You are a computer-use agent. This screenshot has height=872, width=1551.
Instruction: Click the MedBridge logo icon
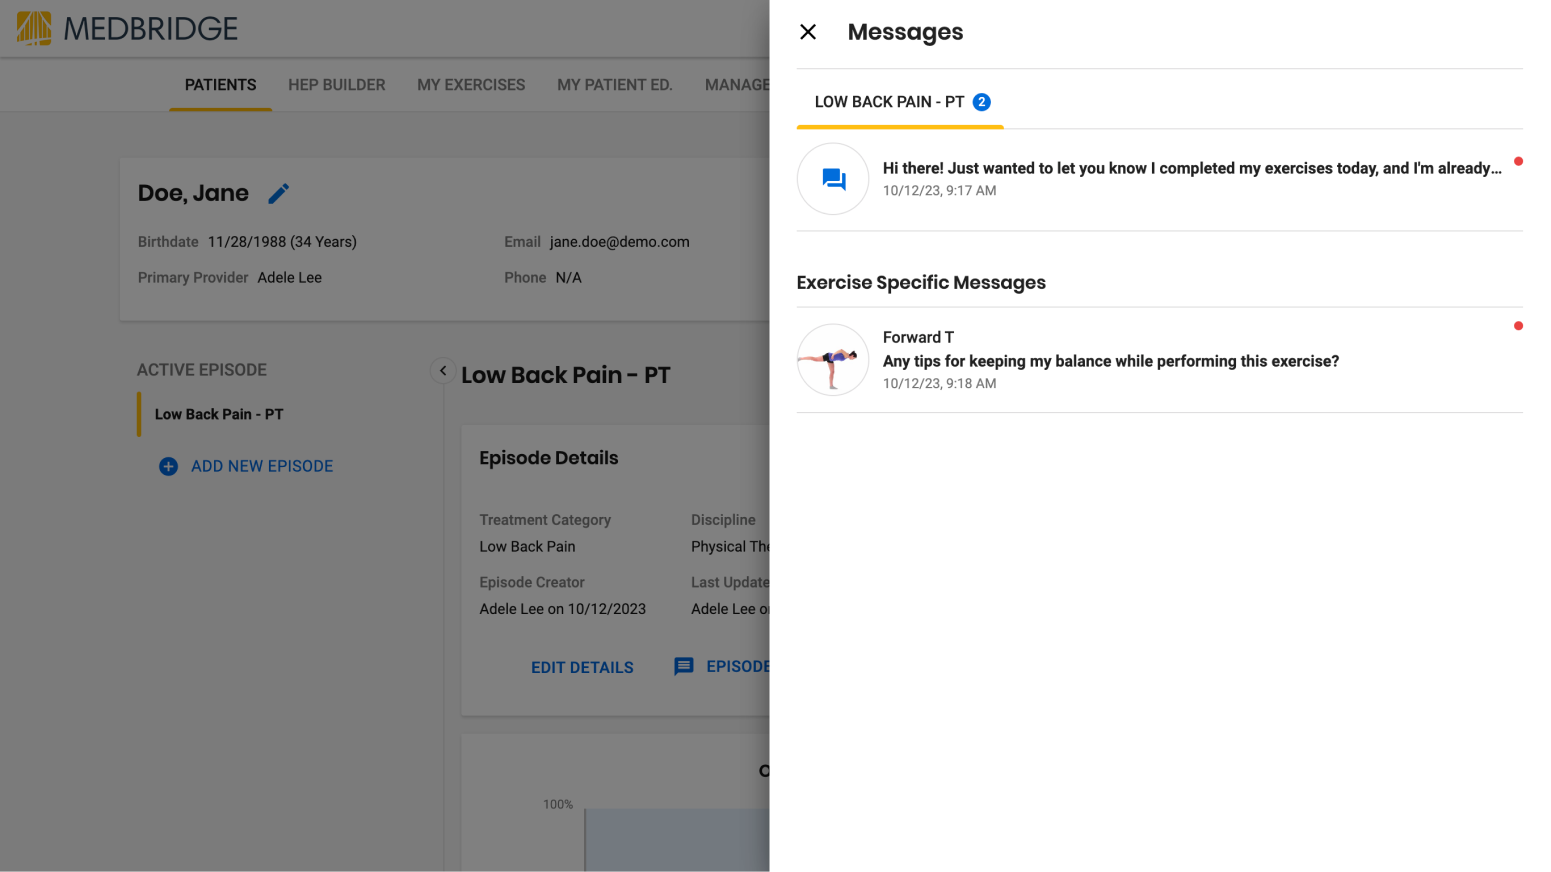point(34,28)
